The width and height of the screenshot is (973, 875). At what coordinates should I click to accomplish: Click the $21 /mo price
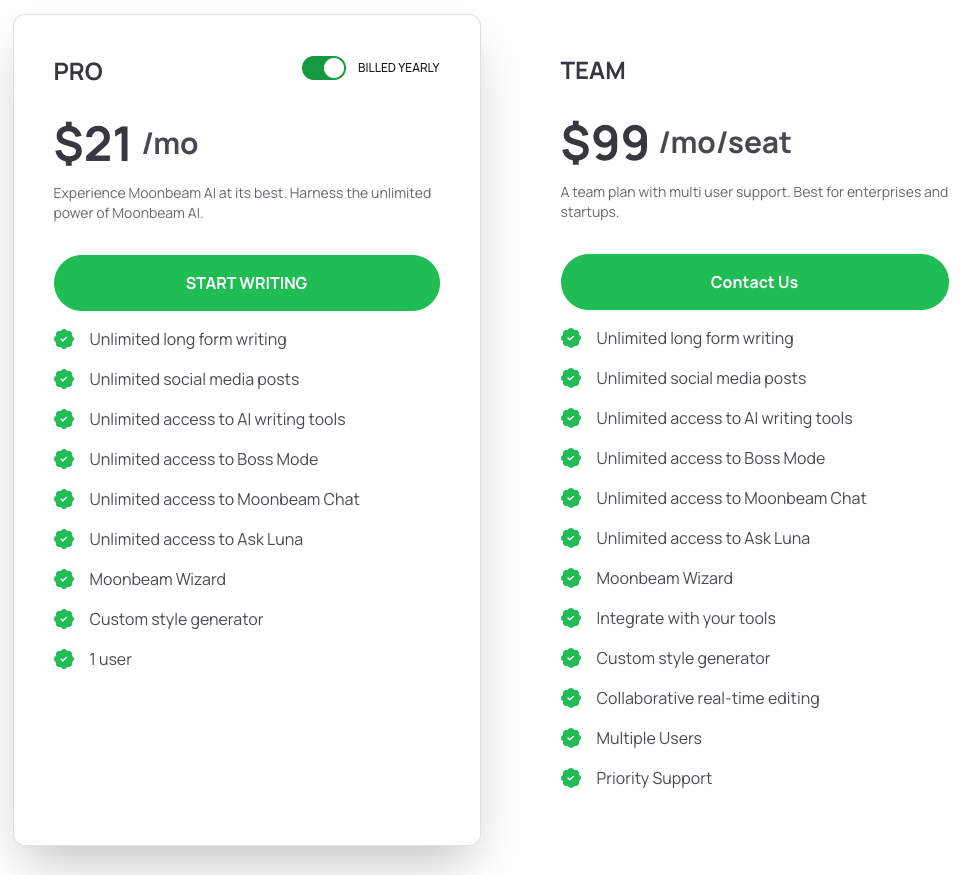[x=126, y=144]
